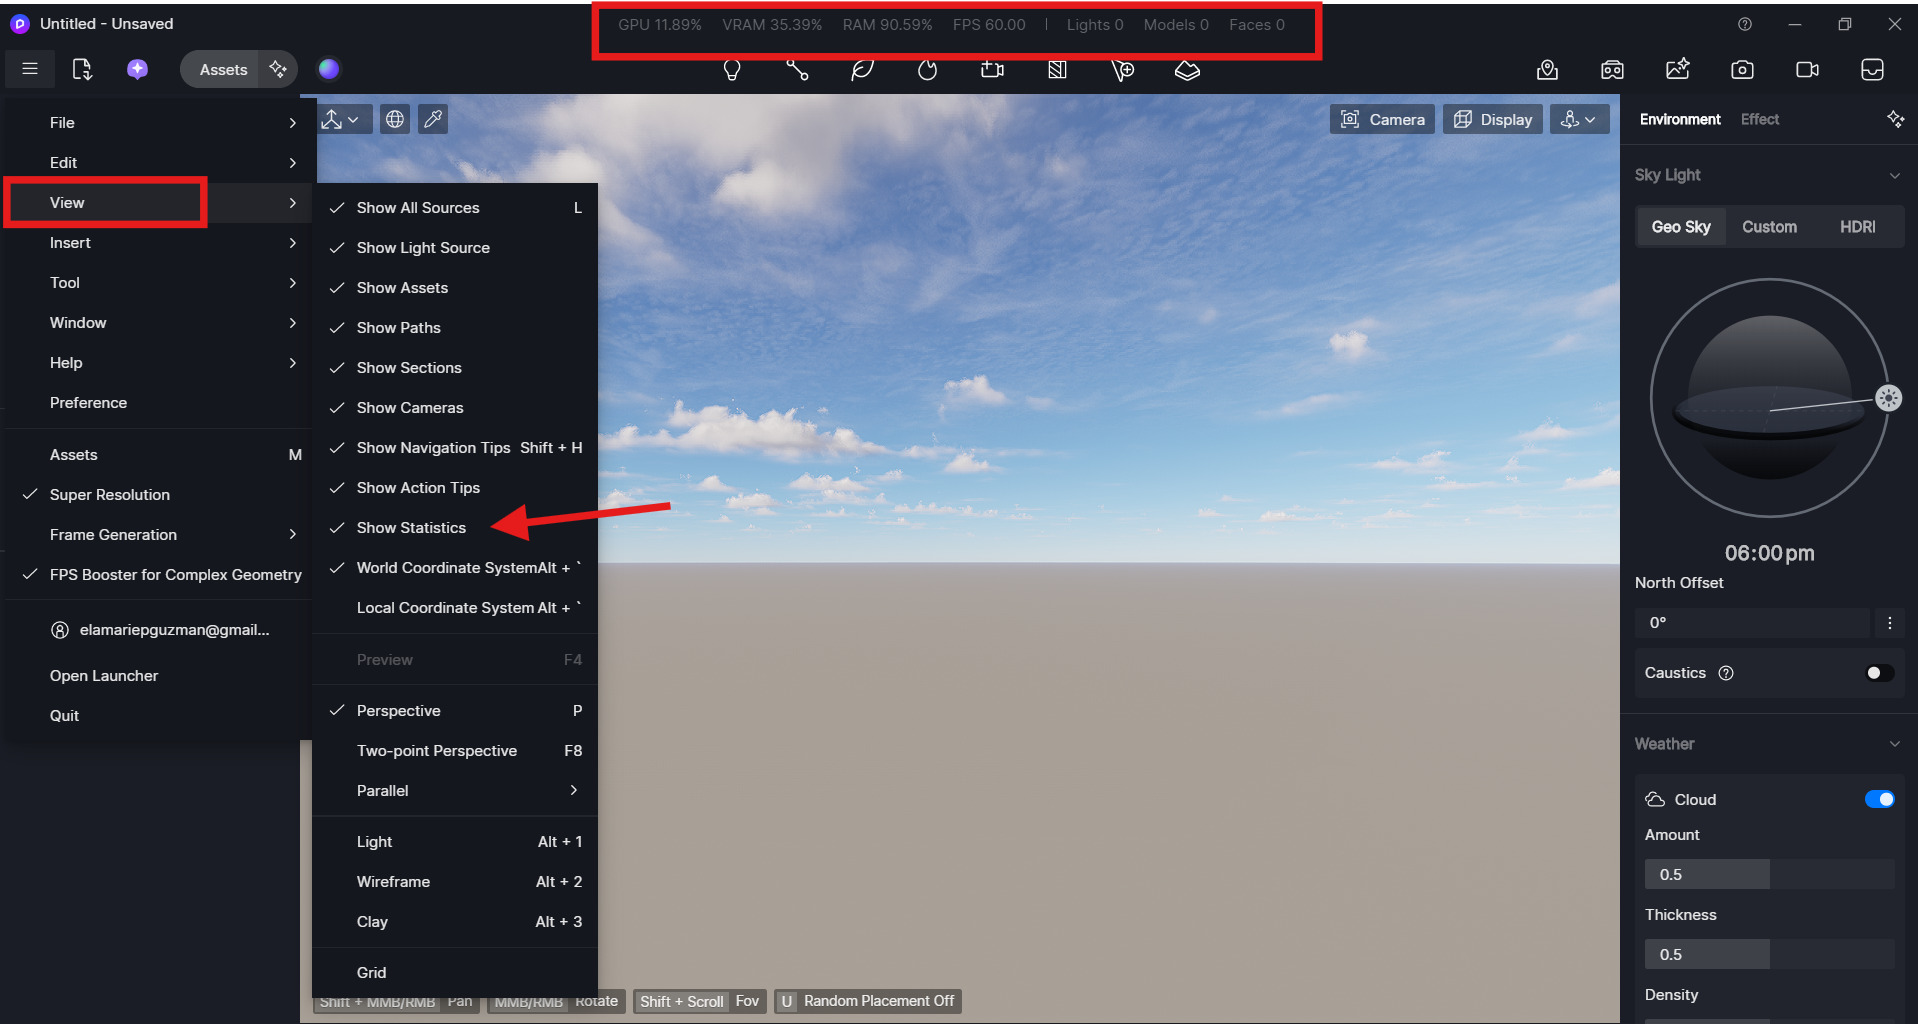Collapse the Sky Light section
The width and height of the screenshot is (1918, 1024).
1894,175
